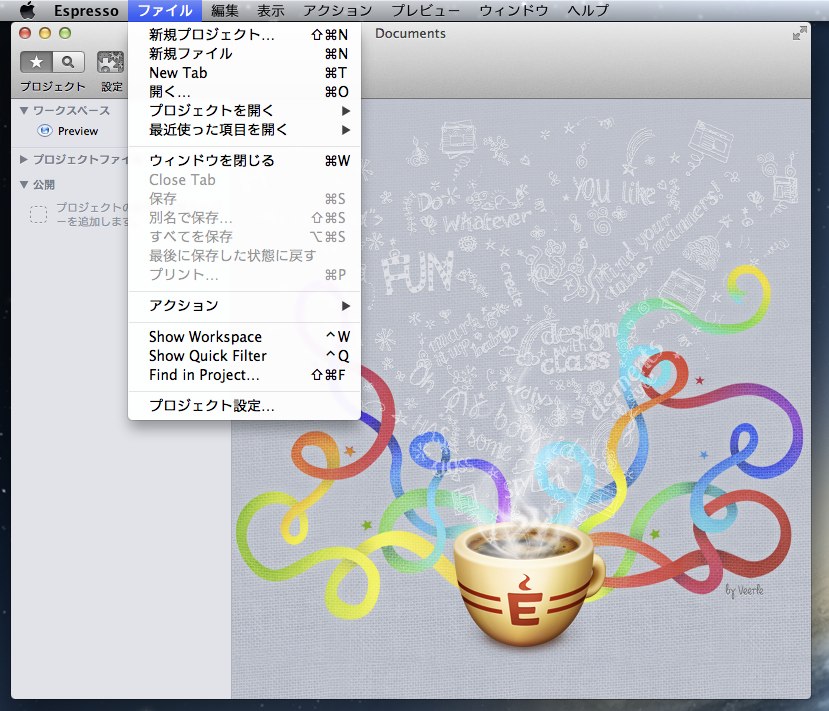Open the ヘルプ menu
This screenshot has width=829, height=711.
coord(588,11)
